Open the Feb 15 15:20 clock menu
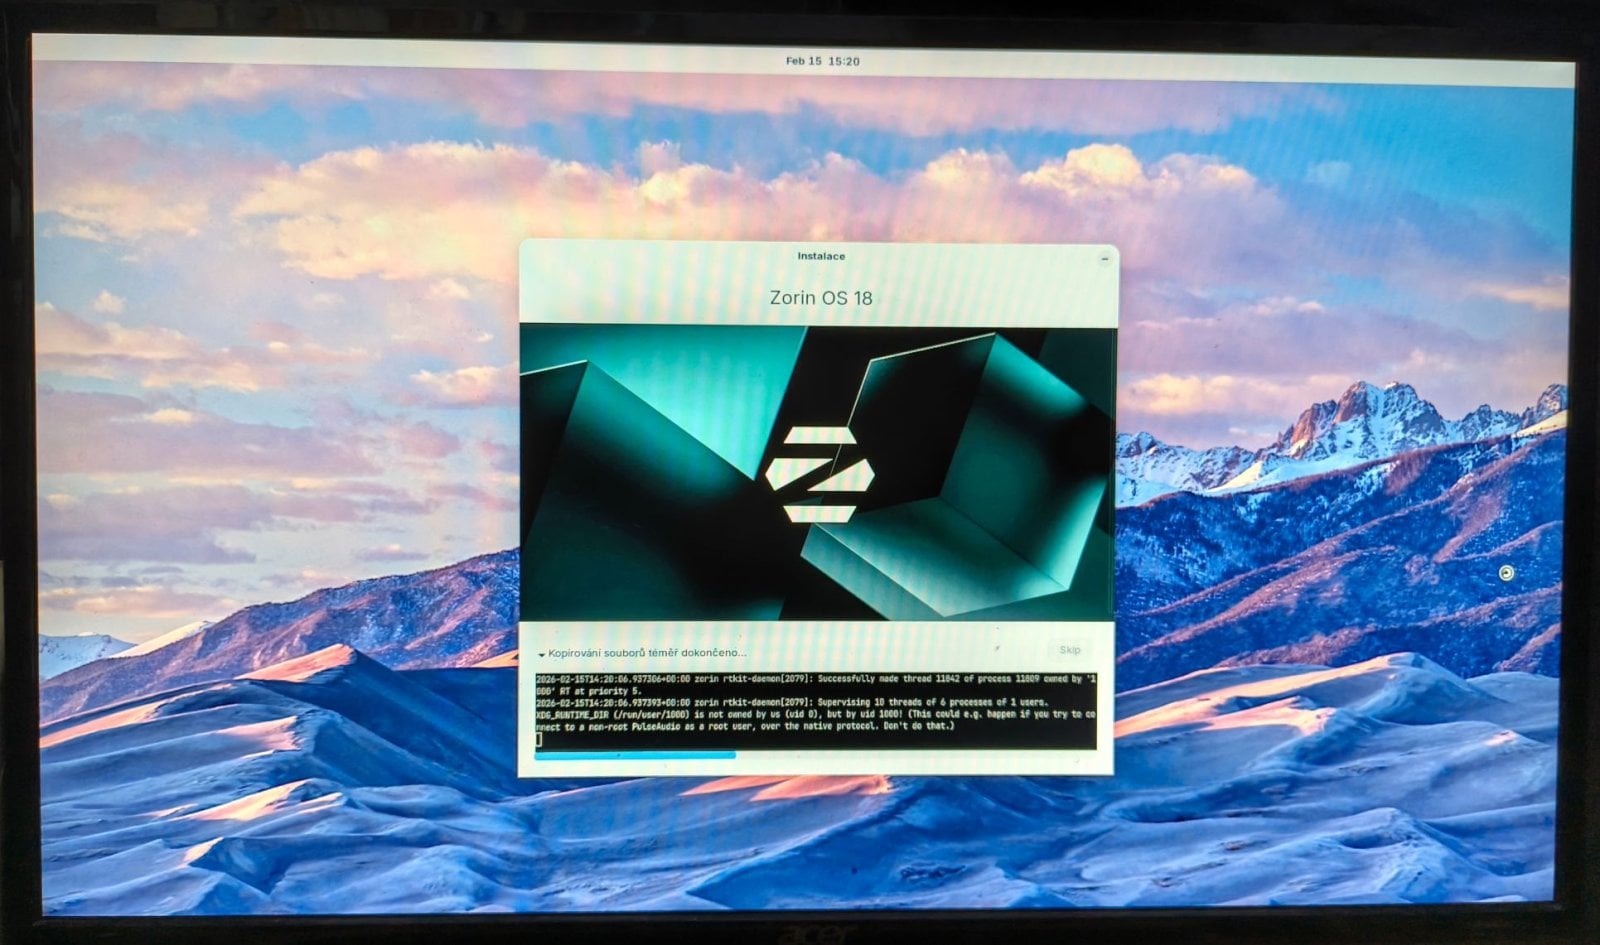Screen dimensions: 1600x945 (822, 61)
